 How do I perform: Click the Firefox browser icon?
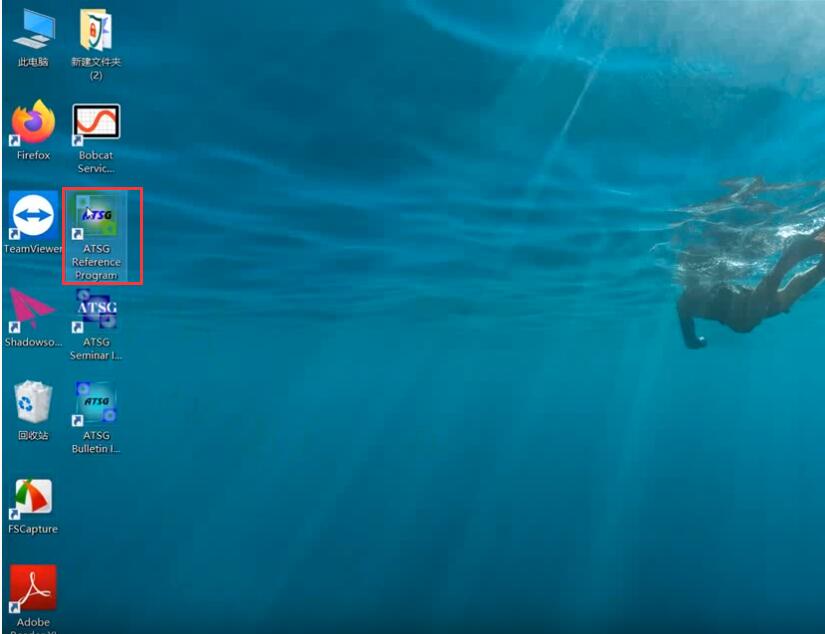click(33, 123)
